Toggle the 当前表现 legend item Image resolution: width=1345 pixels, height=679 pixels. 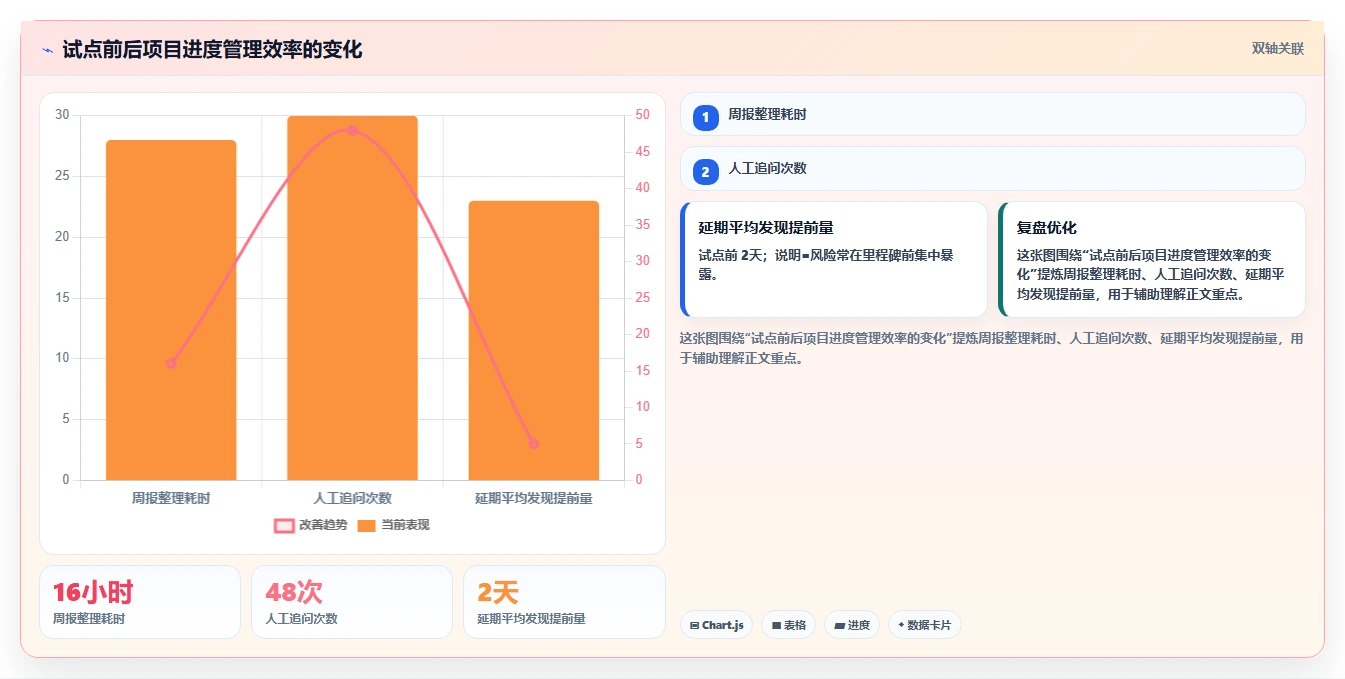coord(394,525)
